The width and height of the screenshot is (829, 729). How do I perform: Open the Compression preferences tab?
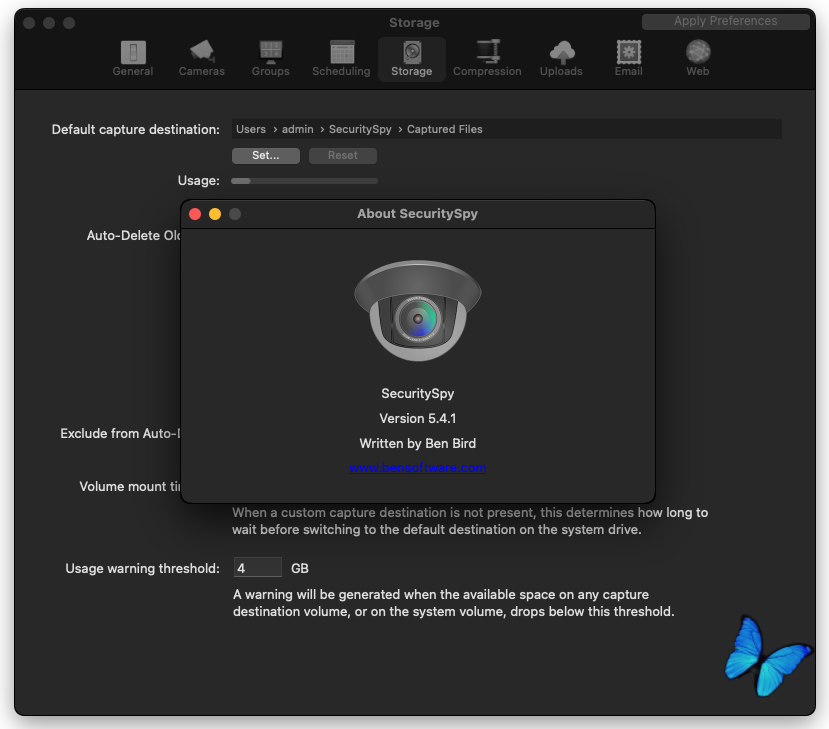[487, 59]
